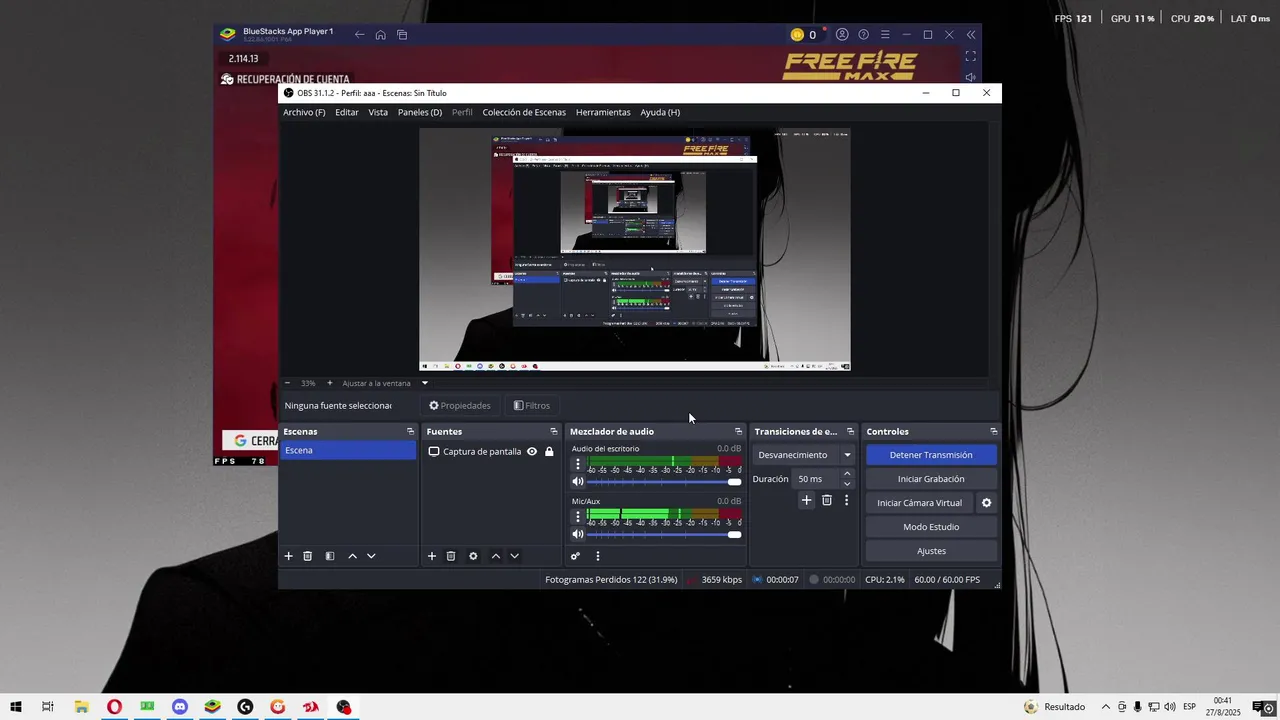
Task: Open Vista menu
Action: (x=378, y=112)
